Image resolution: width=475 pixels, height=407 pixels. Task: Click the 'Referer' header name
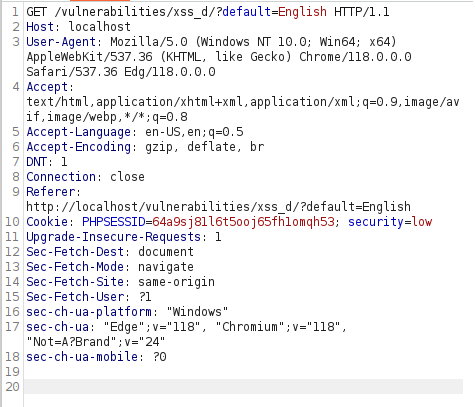coord(51,192)
